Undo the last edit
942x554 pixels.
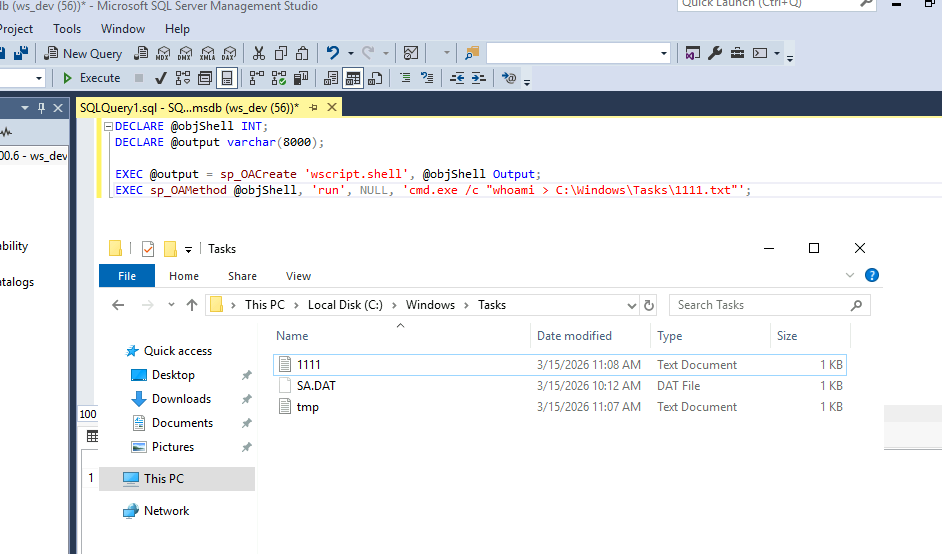pyautogui.click(x=333, y=53)
